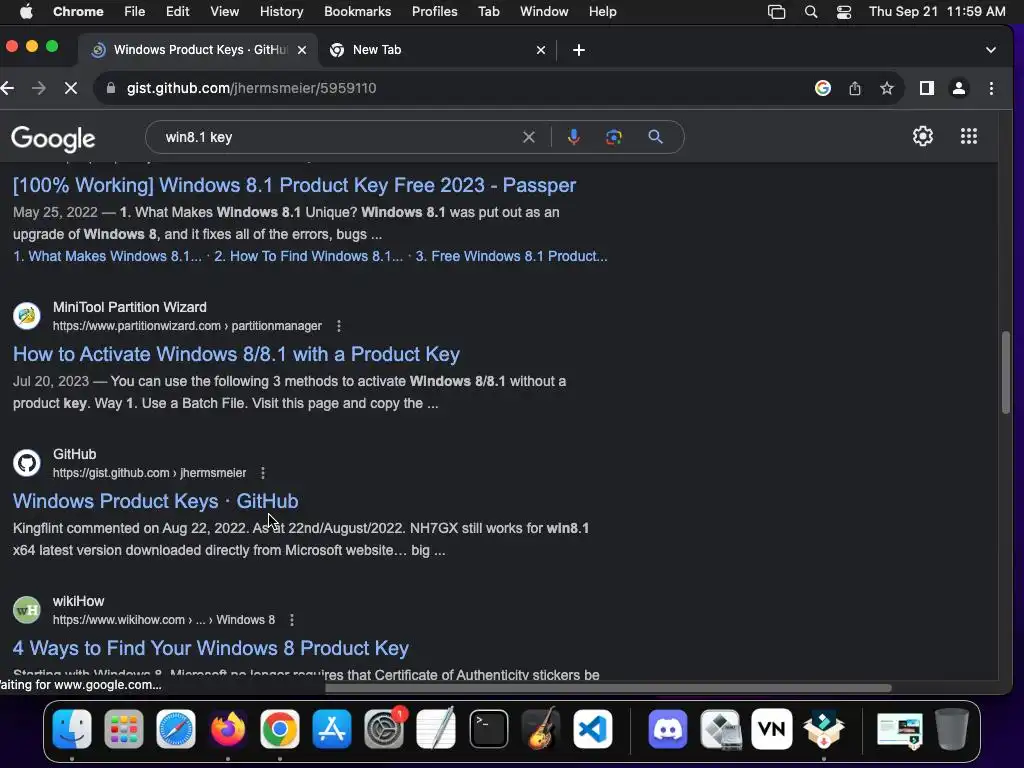Follow 'What Makes Windows 8.1' sublink
Viewport: 1024px width, 768px height.
[107, 257]
